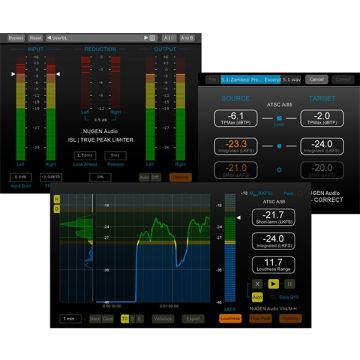Switch to the Loudness tab in VisLM
This screenshot has width=360, height=360.
tap(230, 319)
